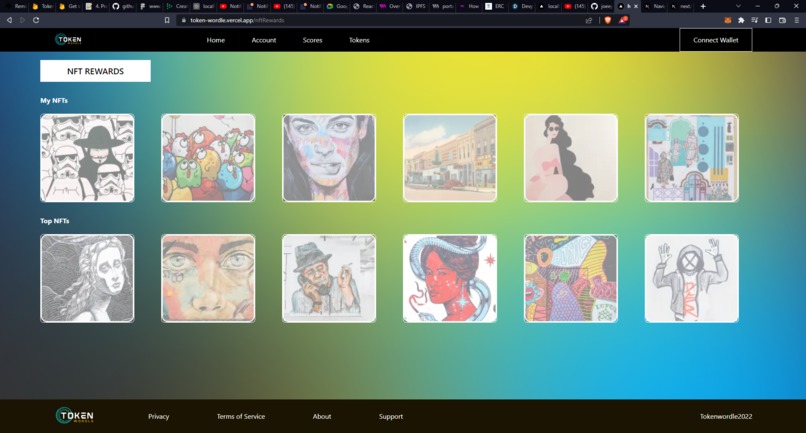Go back with the browser back arrow
This screenshot has width=806, height=433.
pyautogui.click(x=9, y=20)
